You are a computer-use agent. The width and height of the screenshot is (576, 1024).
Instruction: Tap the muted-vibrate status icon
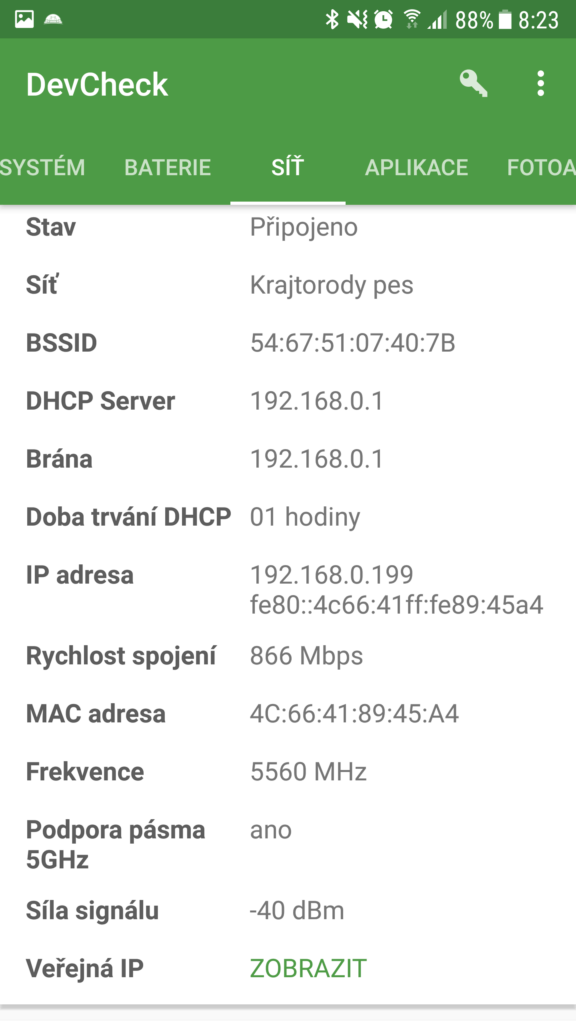(357, 20)
